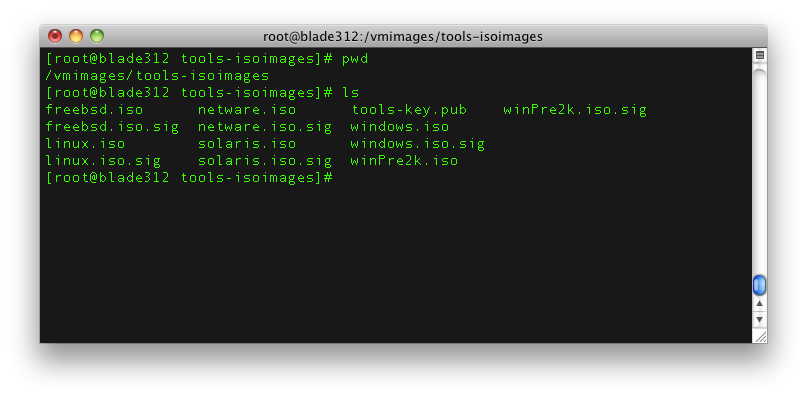This screenshot has width=807, height=398.
Task: Click the windows.iso.sig filename
Action: pos(417,144)
